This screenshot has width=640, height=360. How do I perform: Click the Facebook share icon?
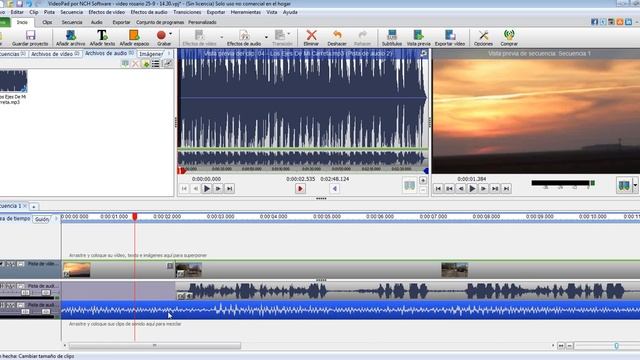pos(595,22)
